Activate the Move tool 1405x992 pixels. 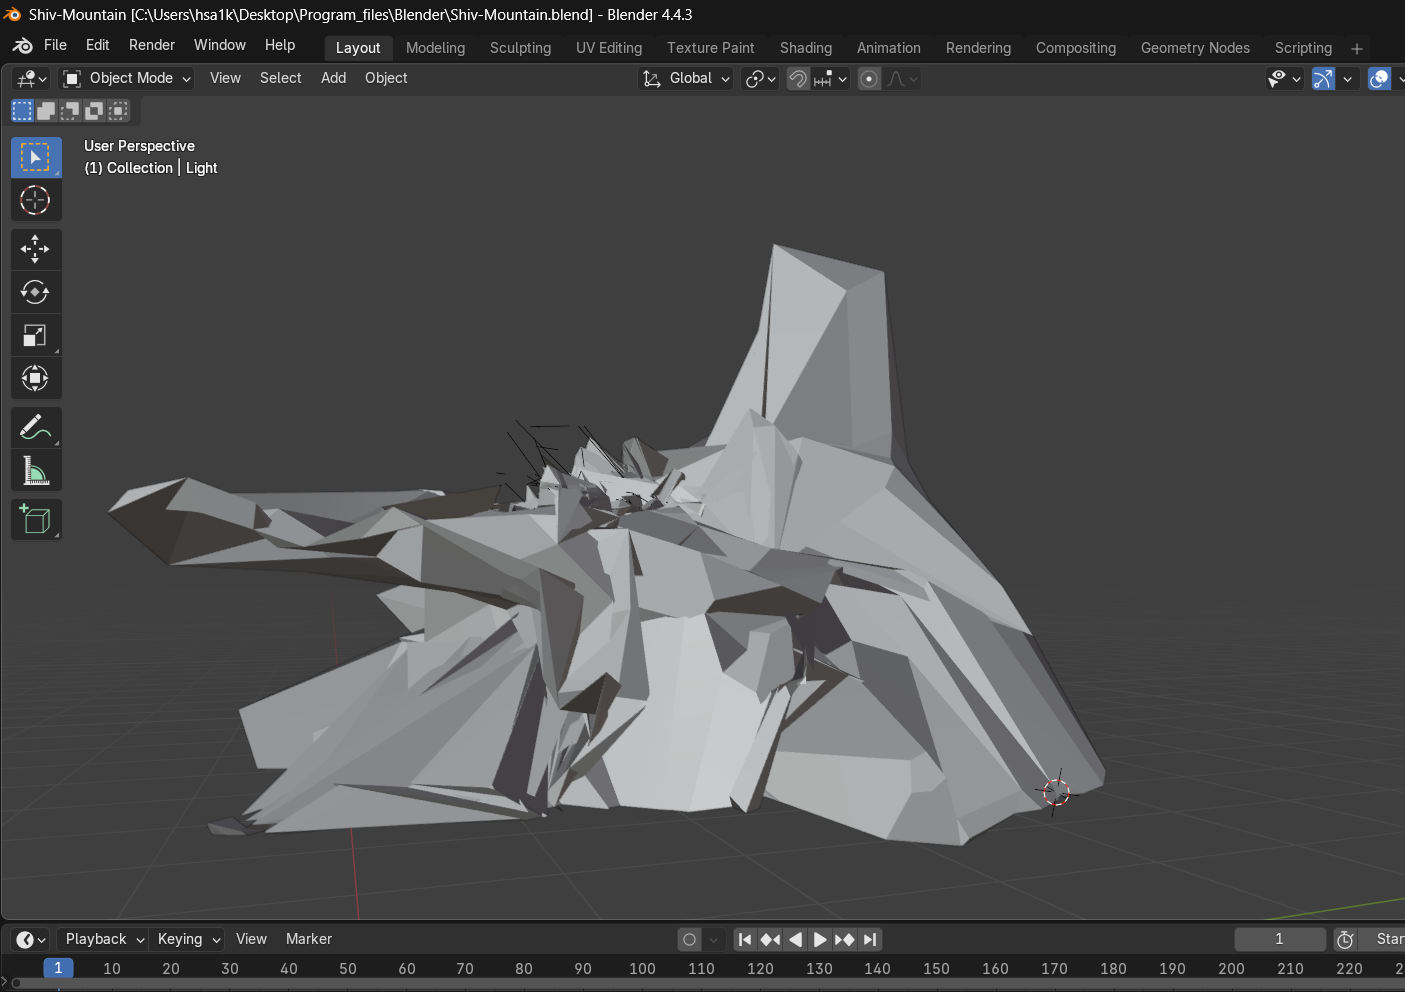tap(35, 249)
